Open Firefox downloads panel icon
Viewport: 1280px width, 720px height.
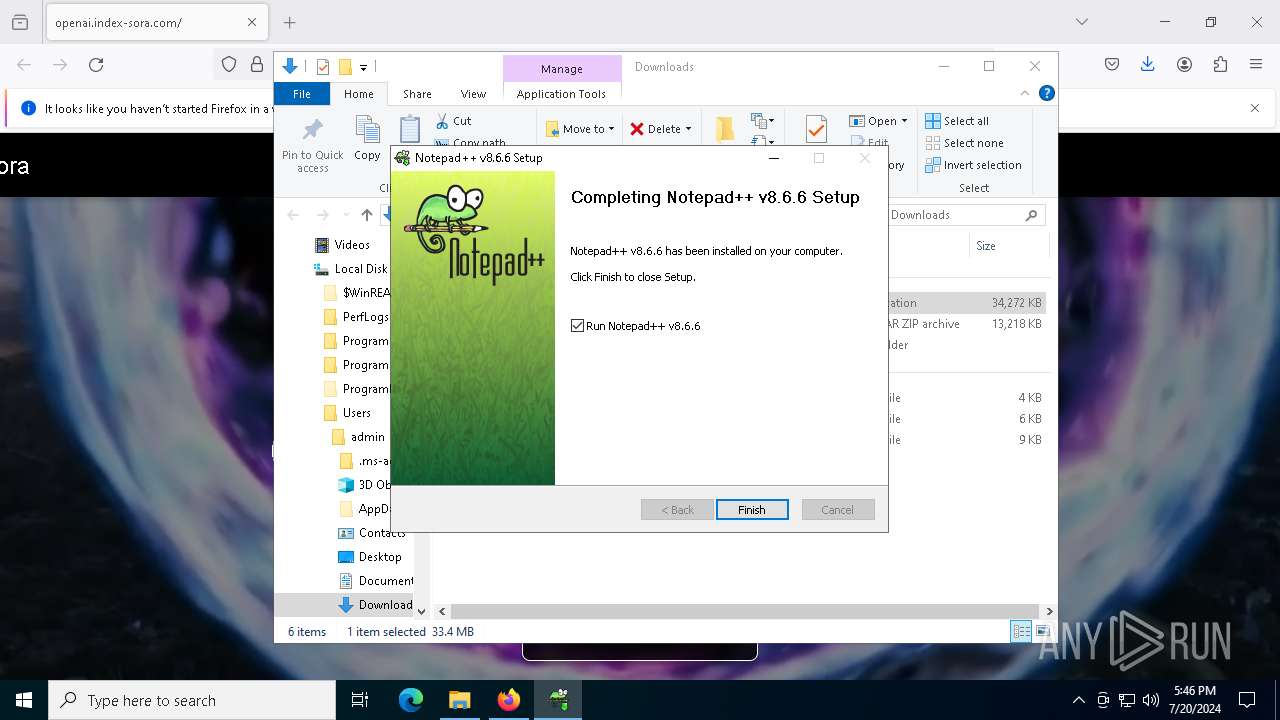tap(1148, 65)
